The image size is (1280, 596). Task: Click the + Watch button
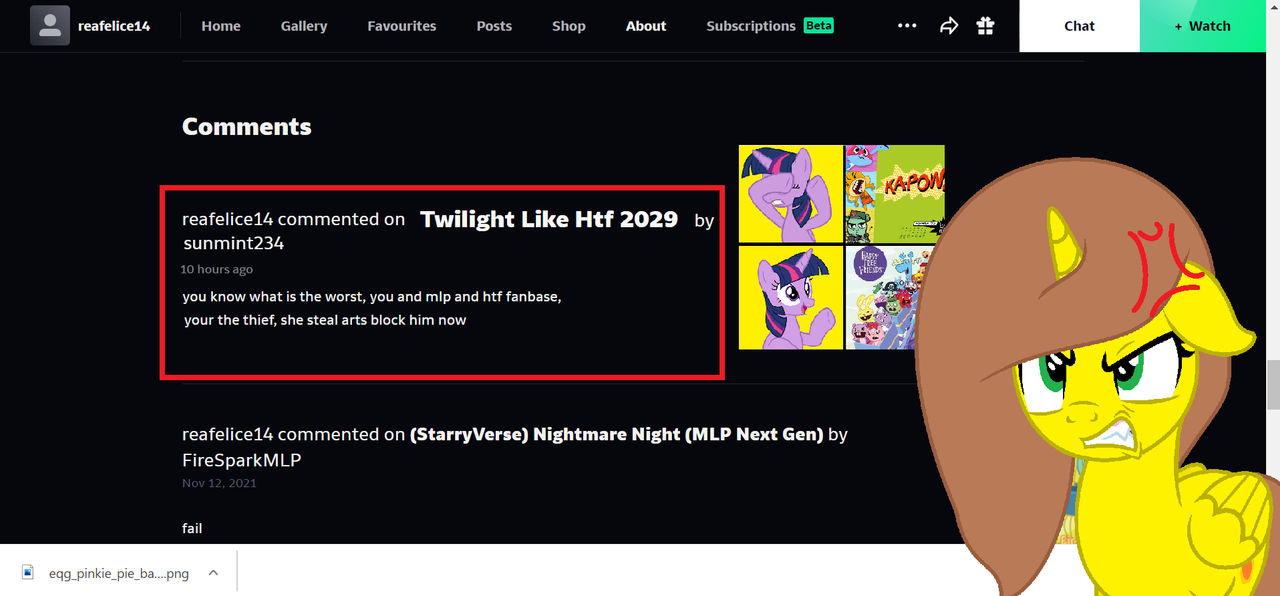click(1202, 25)
